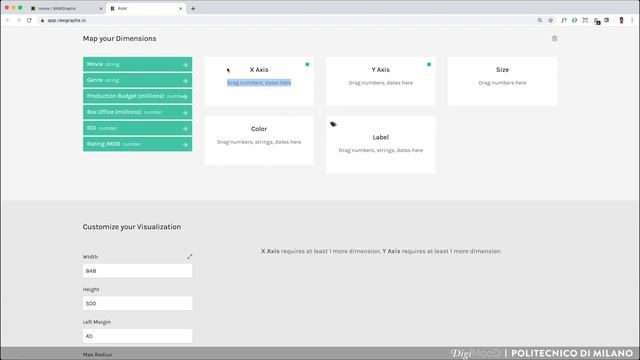640x360 pixels.
Task: Select the Production Budget (millions) dimension chip
Action: coord(138,96)
